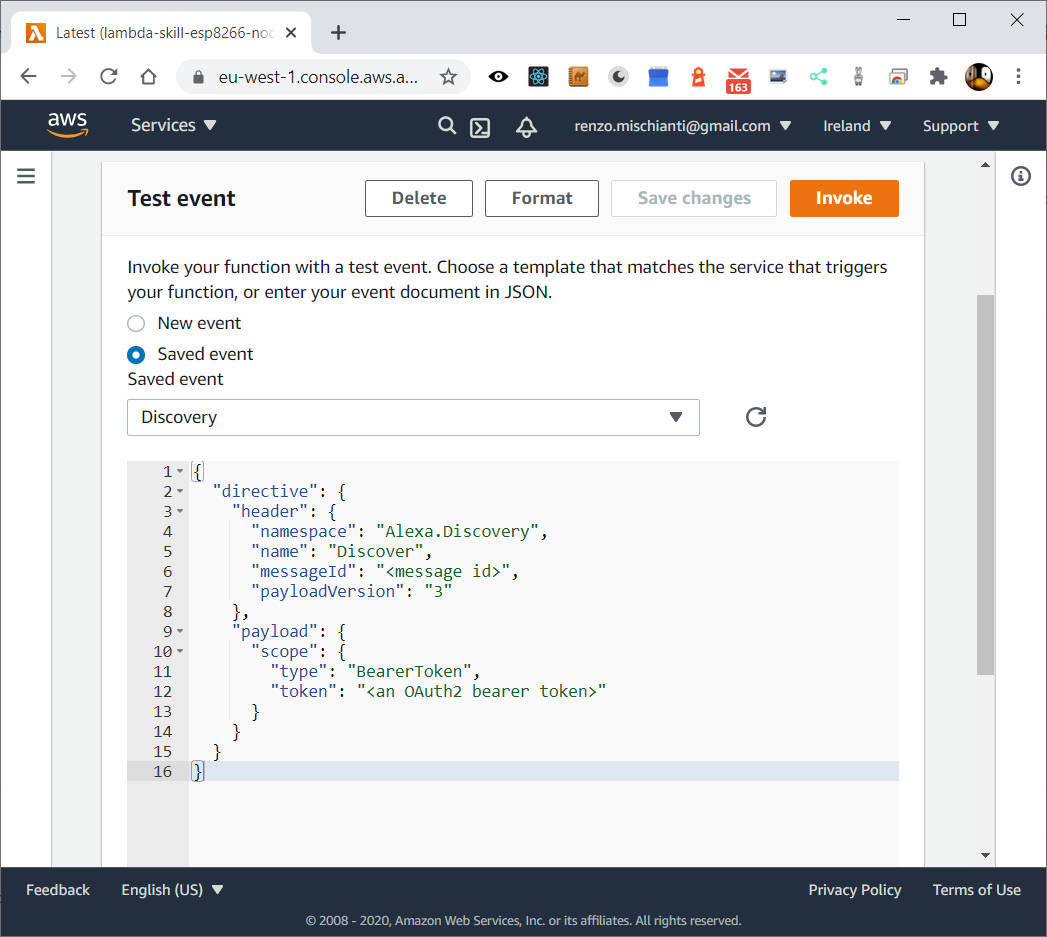Viewport: 1047px width, 937px height.
Task: Select the New event radio button
Action: [135, 323]
